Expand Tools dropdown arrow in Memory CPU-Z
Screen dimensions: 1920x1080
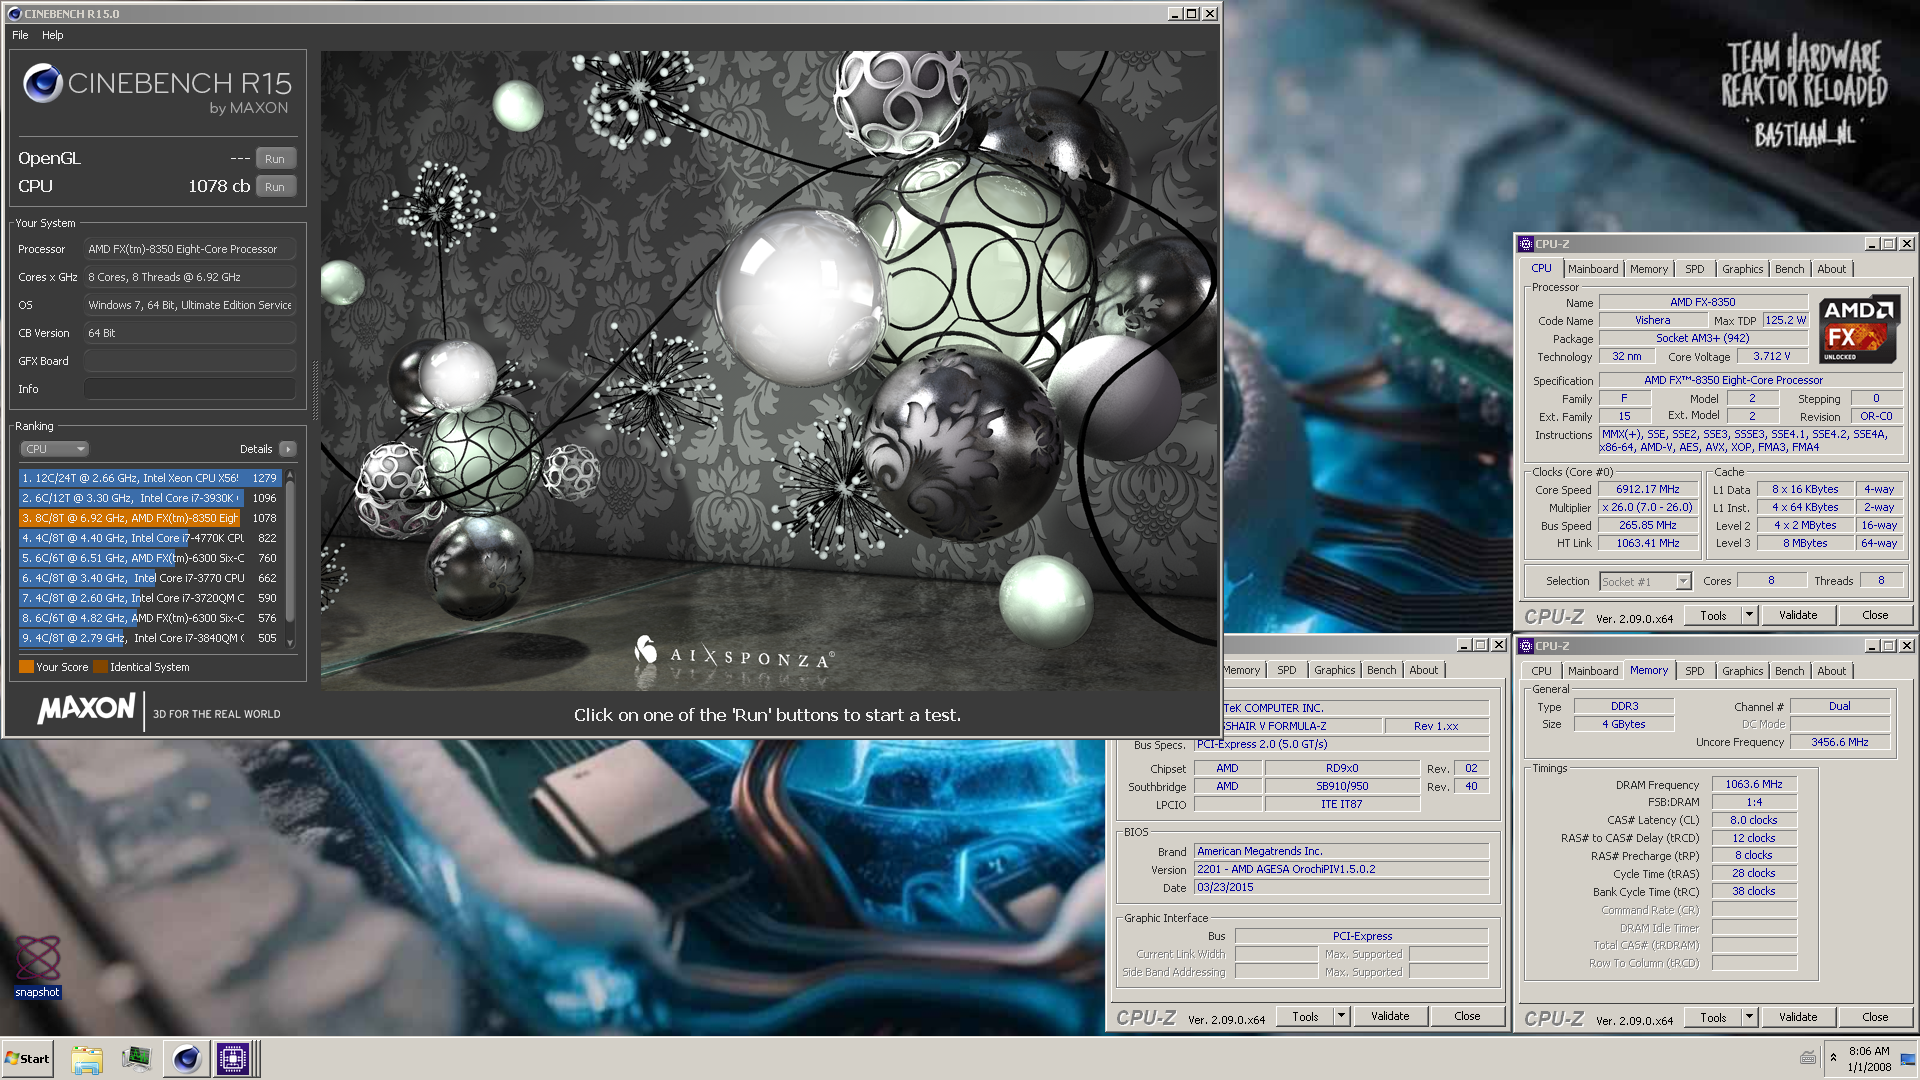click(x=1749, y=1018)
